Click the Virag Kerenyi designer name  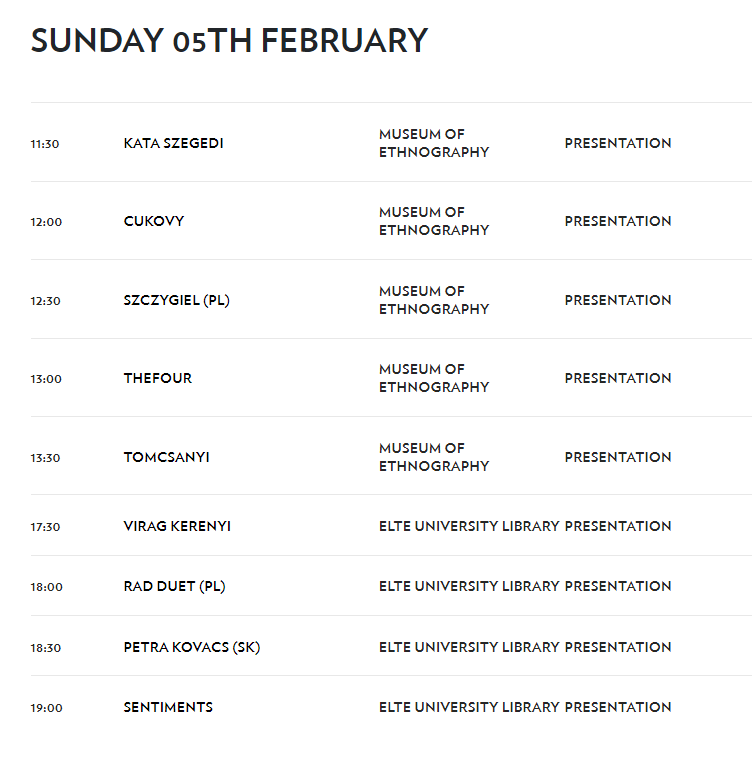pyautogui.click(x=177, y=526)
